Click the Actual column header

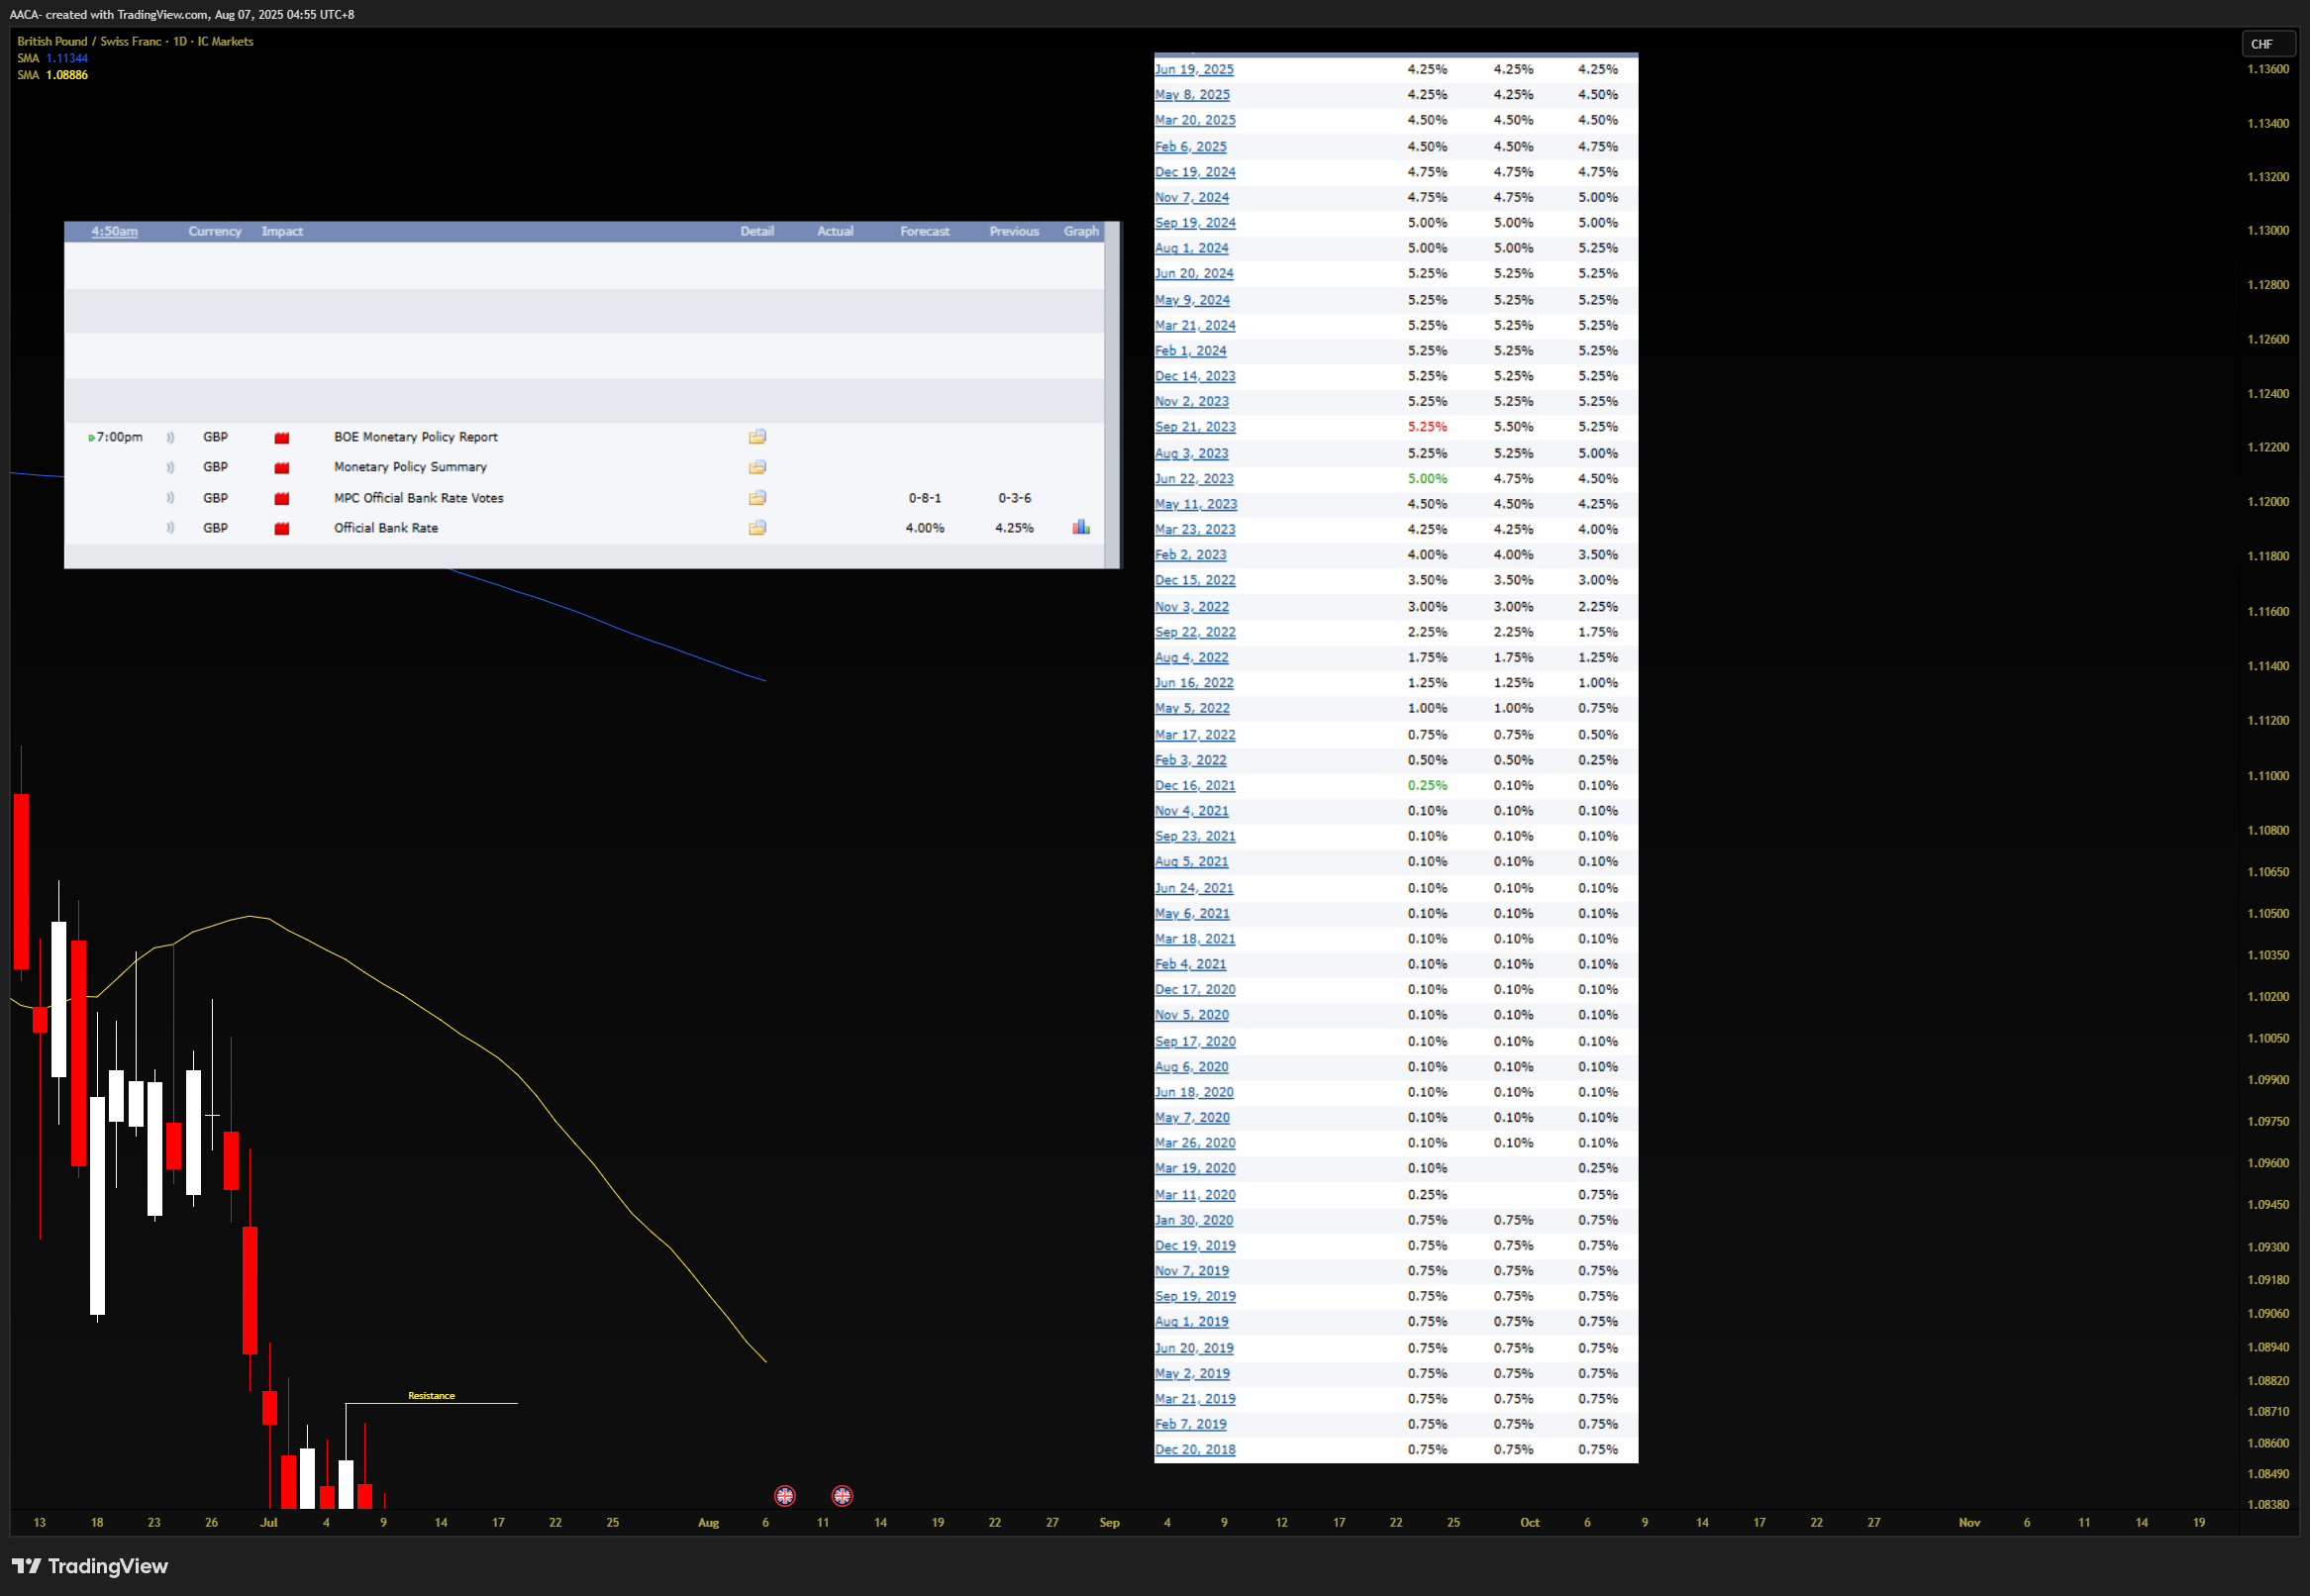(x=835, y=231)
